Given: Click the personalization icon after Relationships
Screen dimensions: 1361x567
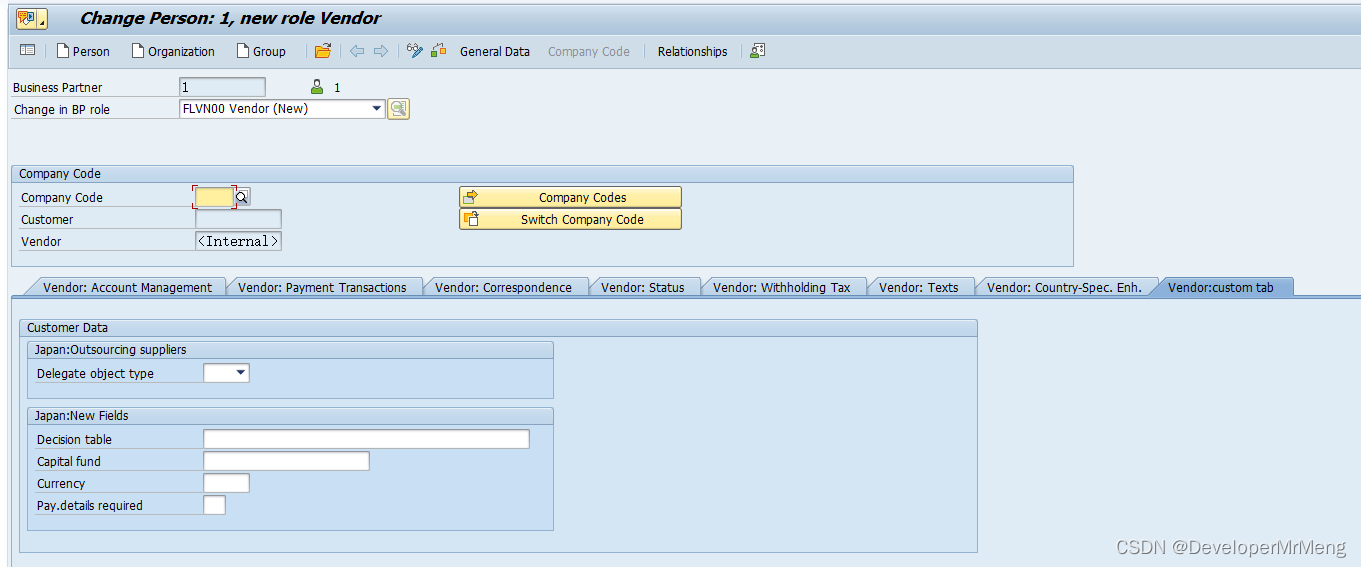Looking at the screenshot, I should pos(757,51).
